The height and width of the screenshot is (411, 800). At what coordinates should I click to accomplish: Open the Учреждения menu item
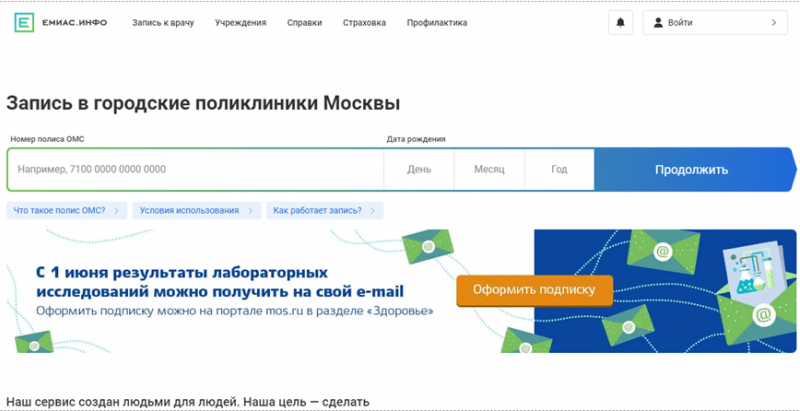pos(240,23)
